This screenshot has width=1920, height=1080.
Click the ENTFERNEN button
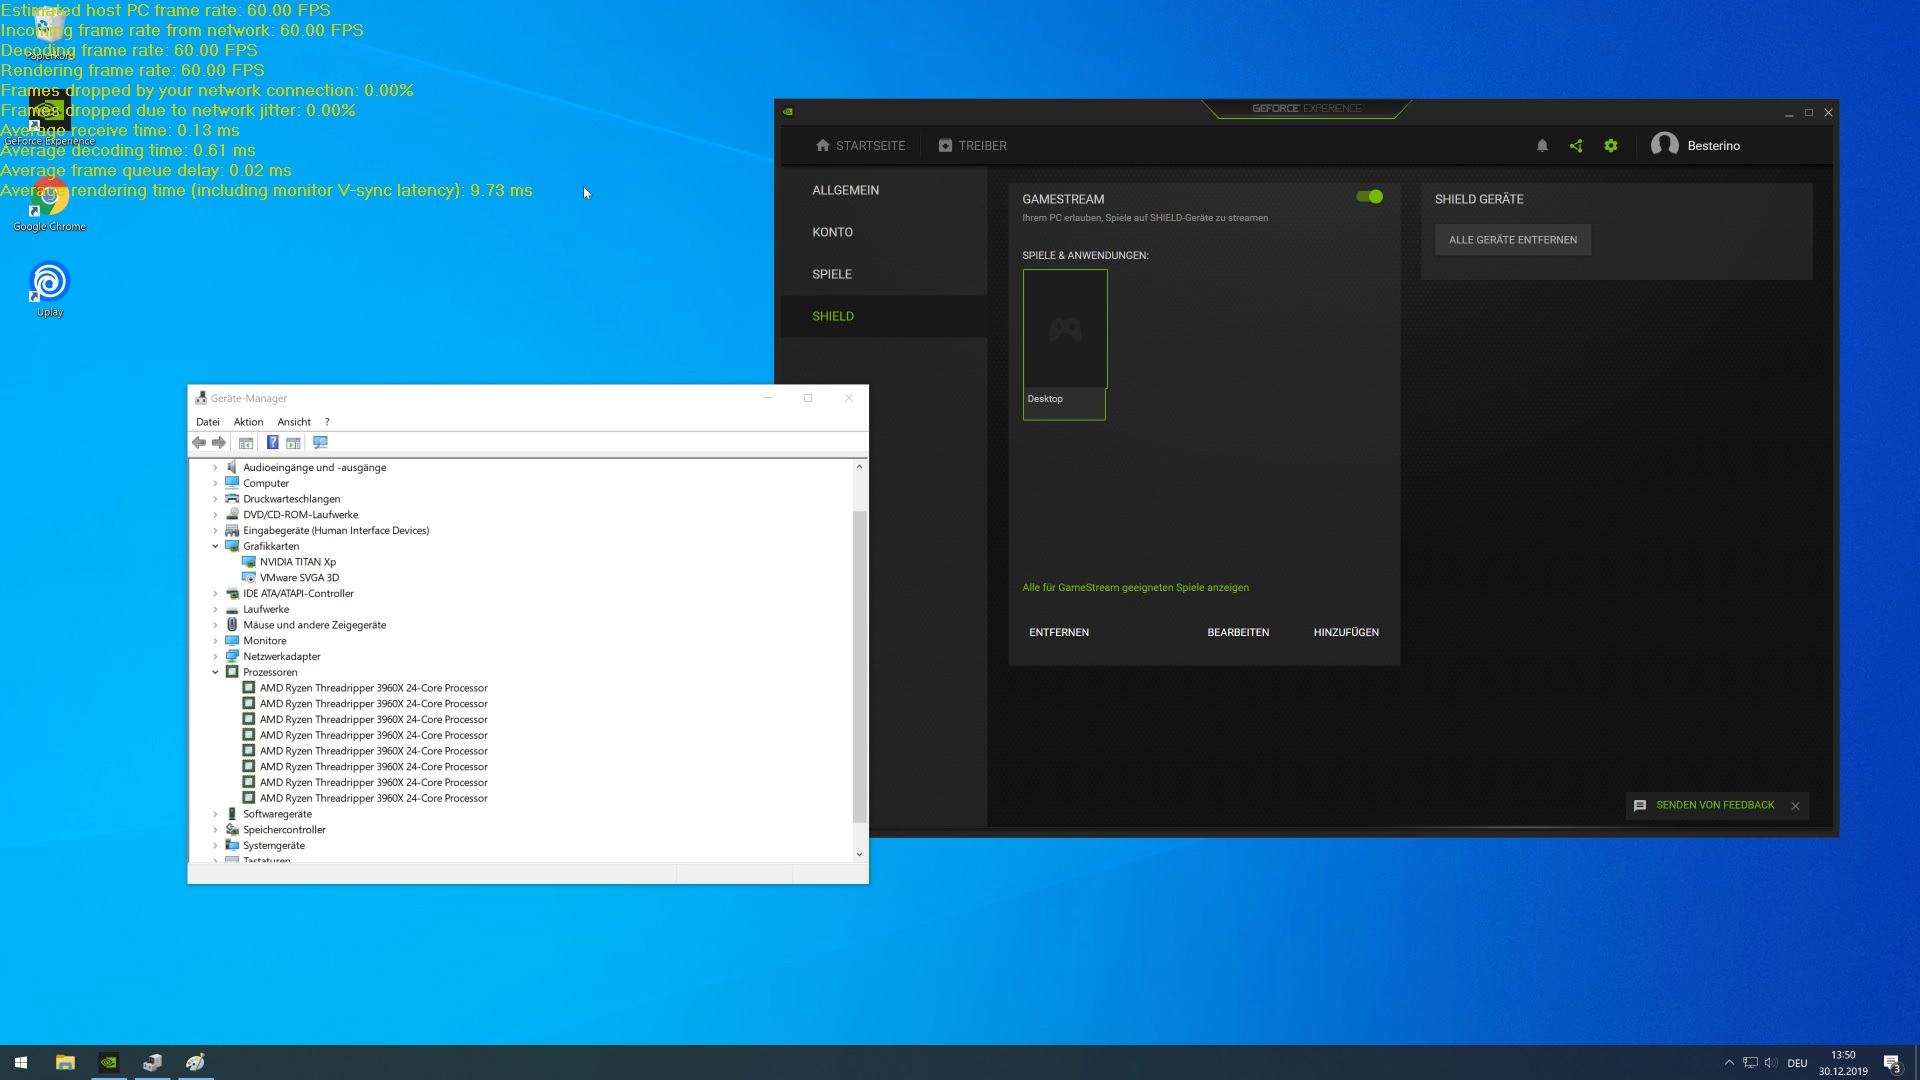click(x=1058, y=633)
